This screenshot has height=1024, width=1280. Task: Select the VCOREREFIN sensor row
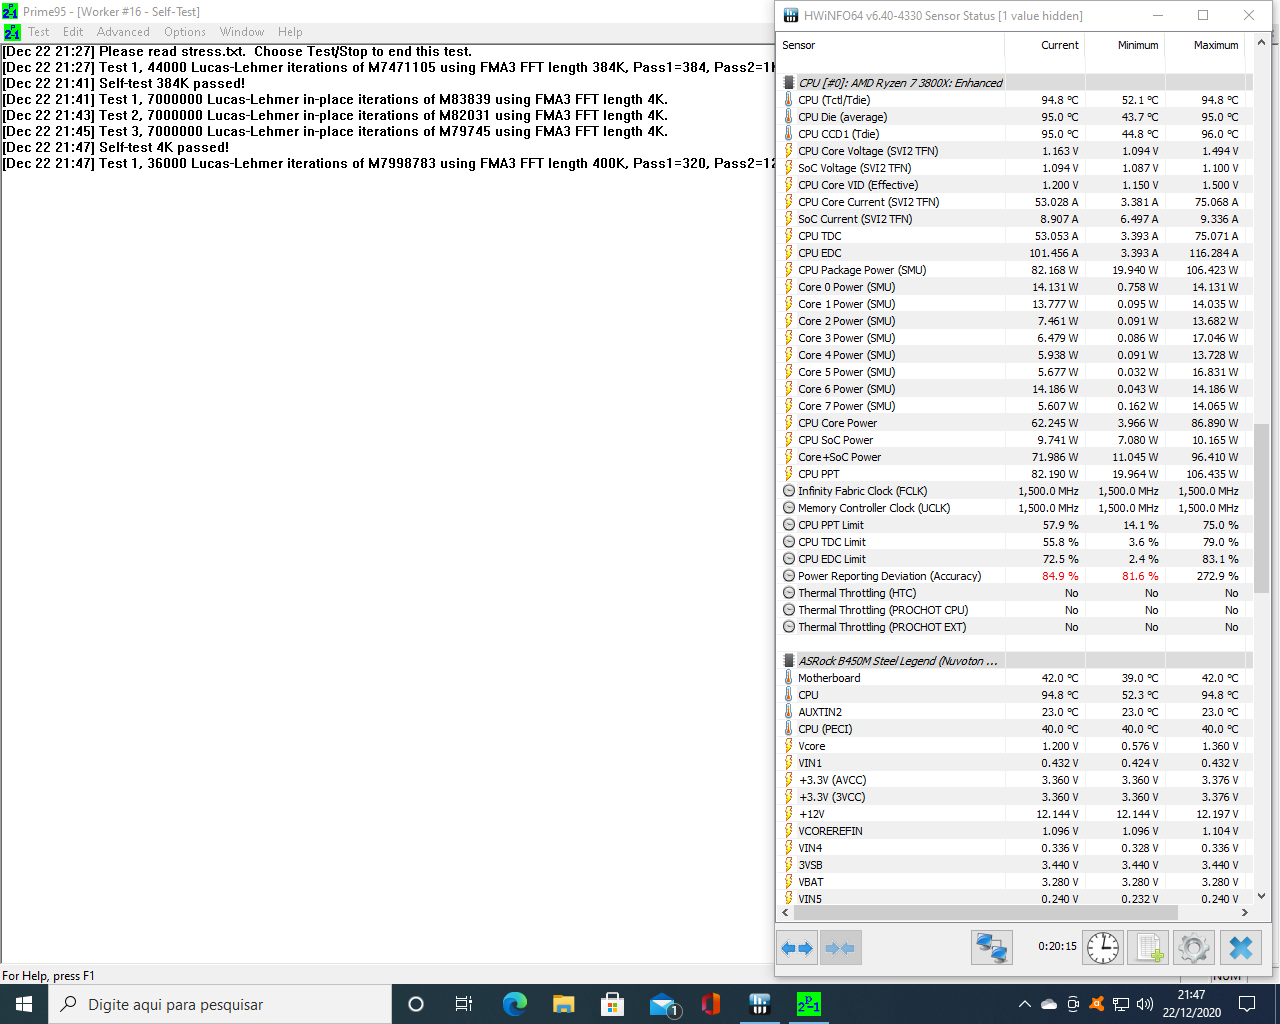coord(1013,831)
